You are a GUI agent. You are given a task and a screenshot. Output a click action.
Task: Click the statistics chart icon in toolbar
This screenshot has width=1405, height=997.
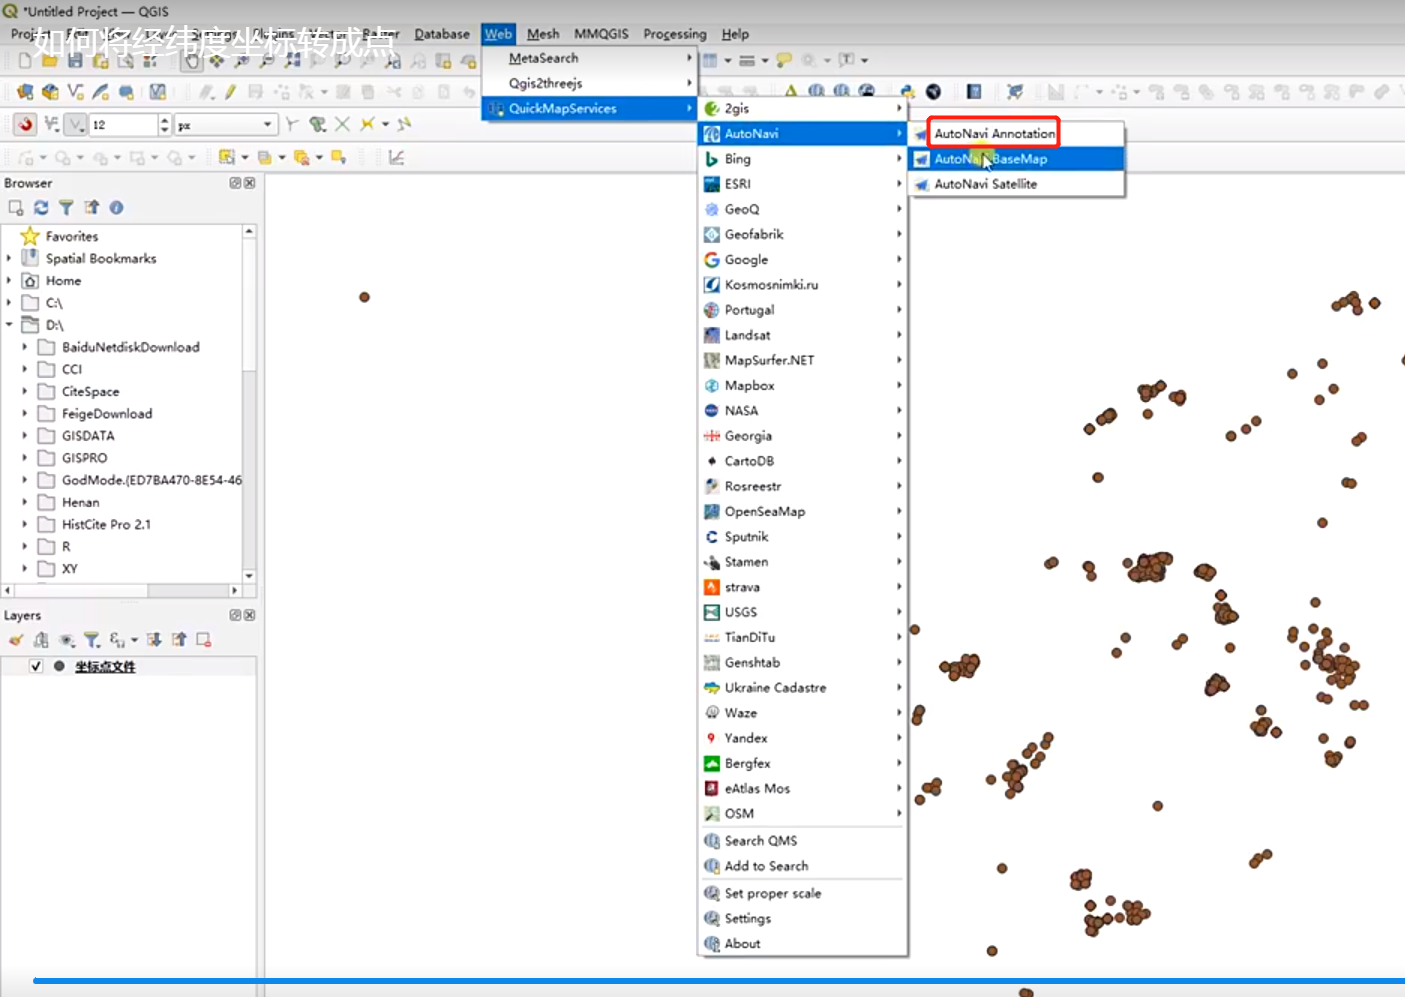coord(396,157)
